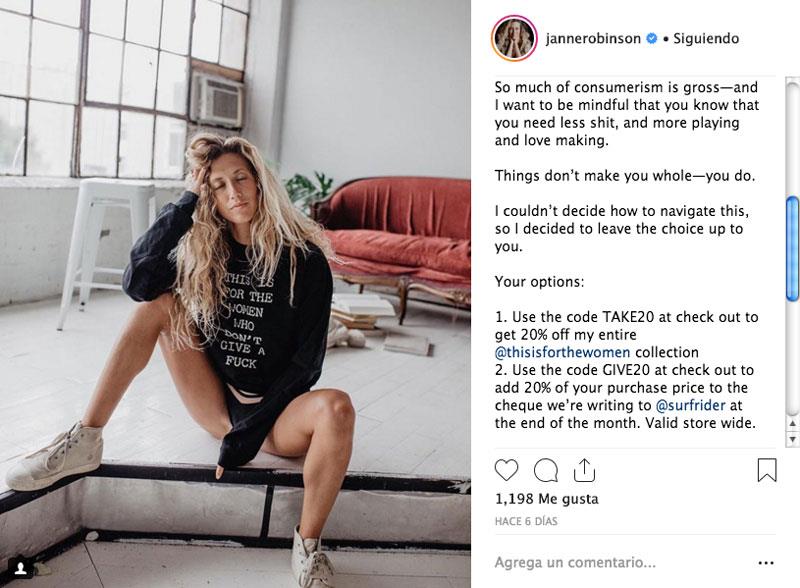Image resolution: width=800 pixels, height=588 pixels.
Task: Open the three-dot more options menu
Action: pyautogui.click(x=766, y=562)
